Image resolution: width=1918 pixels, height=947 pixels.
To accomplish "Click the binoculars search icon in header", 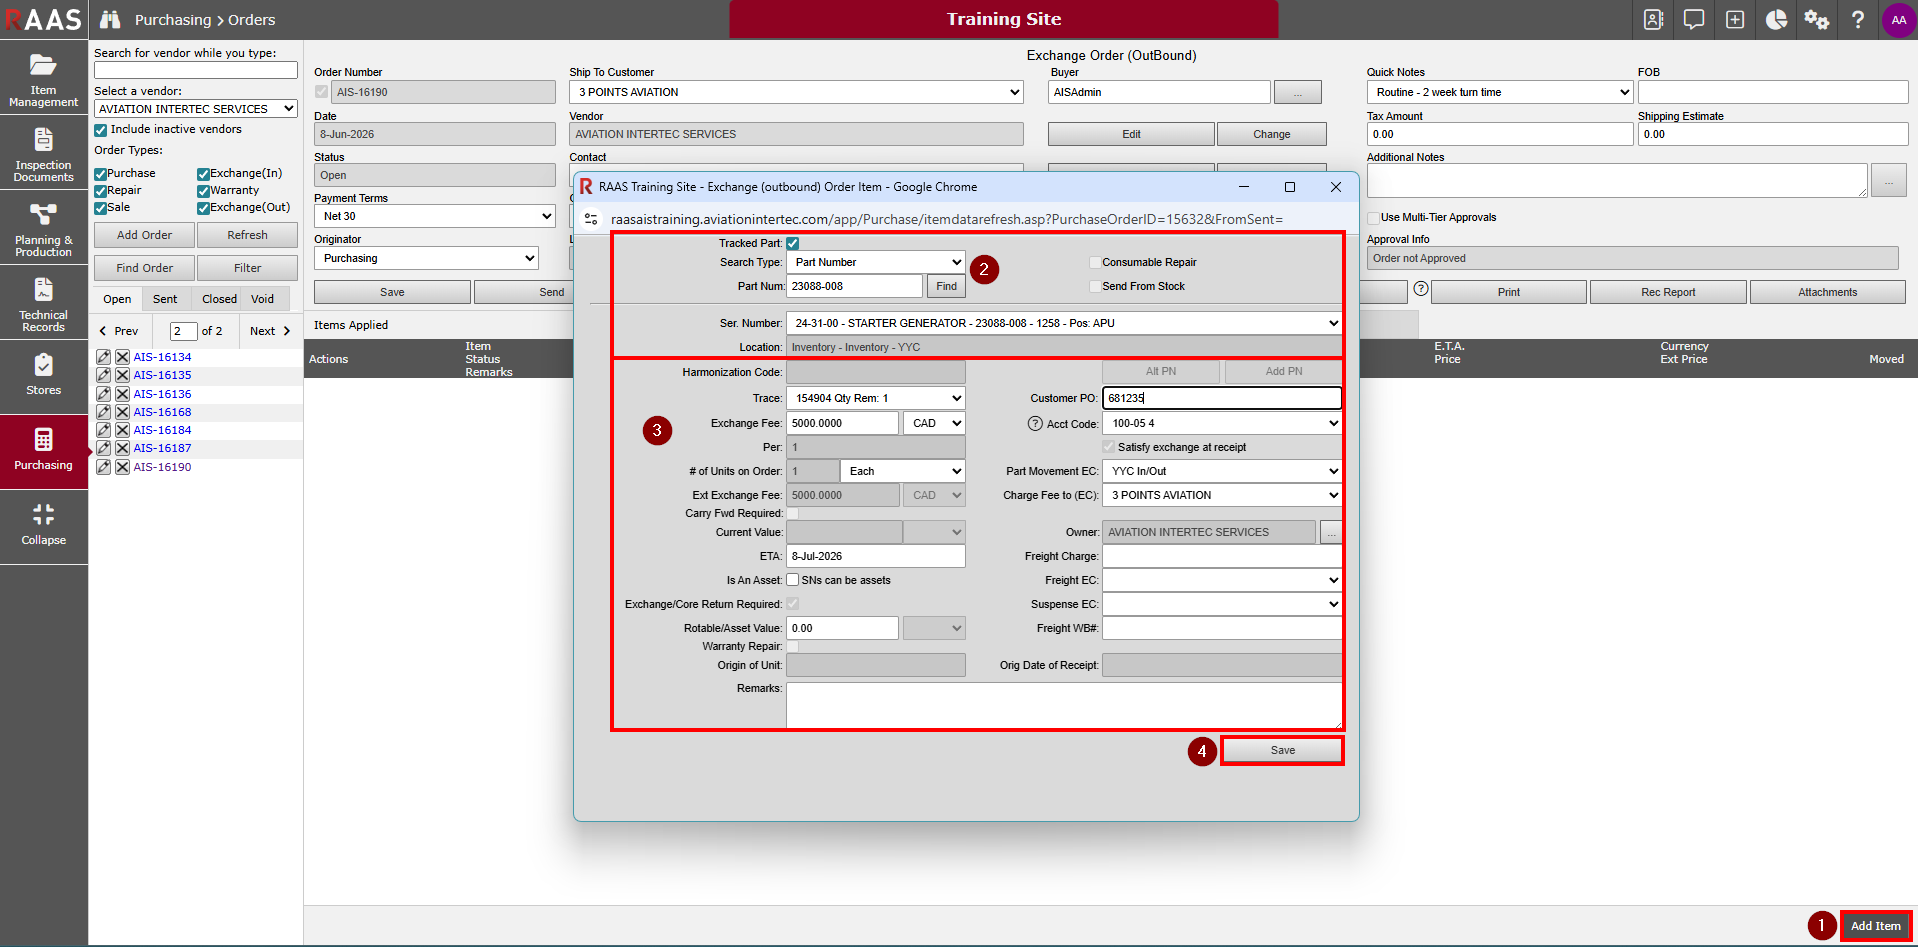I will click(x=110, y=20).
